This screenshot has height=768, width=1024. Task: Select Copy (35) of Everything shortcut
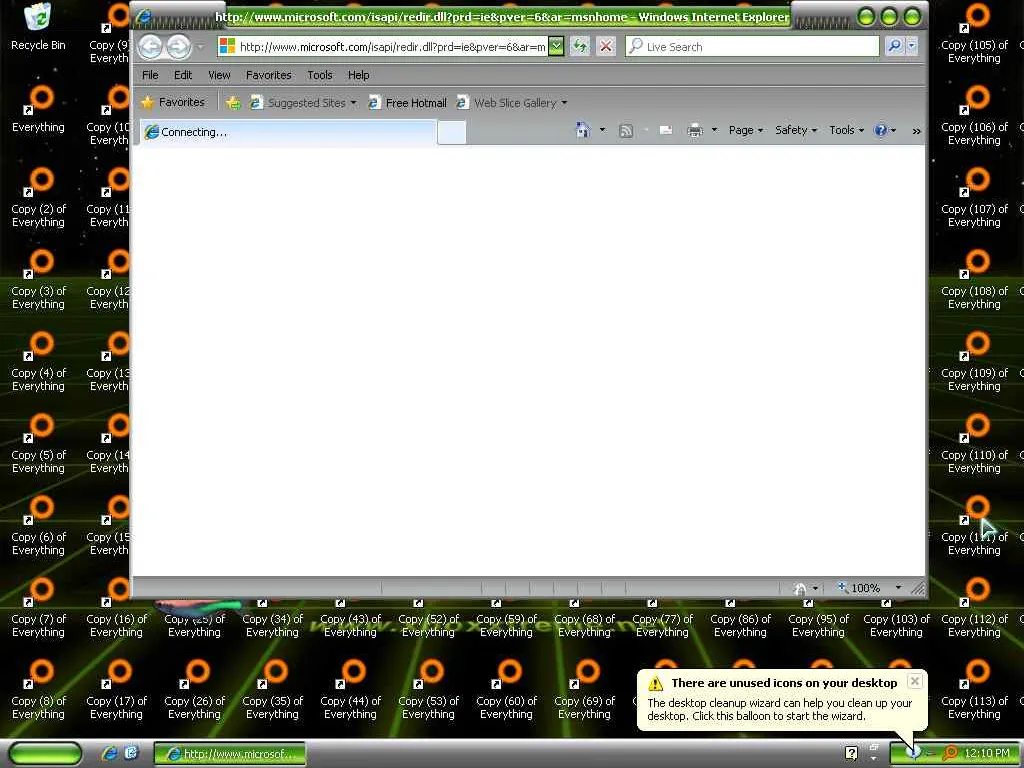(272, 690)
